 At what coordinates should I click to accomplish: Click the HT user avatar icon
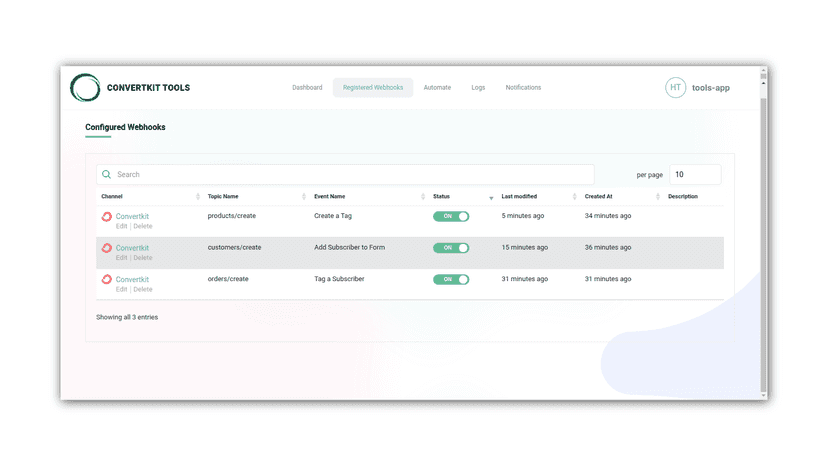675,88
